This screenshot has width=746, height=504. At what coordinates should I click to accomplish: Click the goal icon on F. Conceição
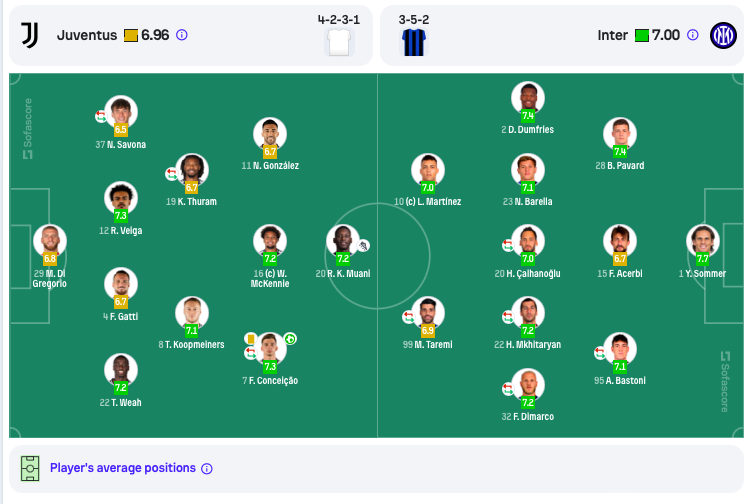(x=290, y=339)
